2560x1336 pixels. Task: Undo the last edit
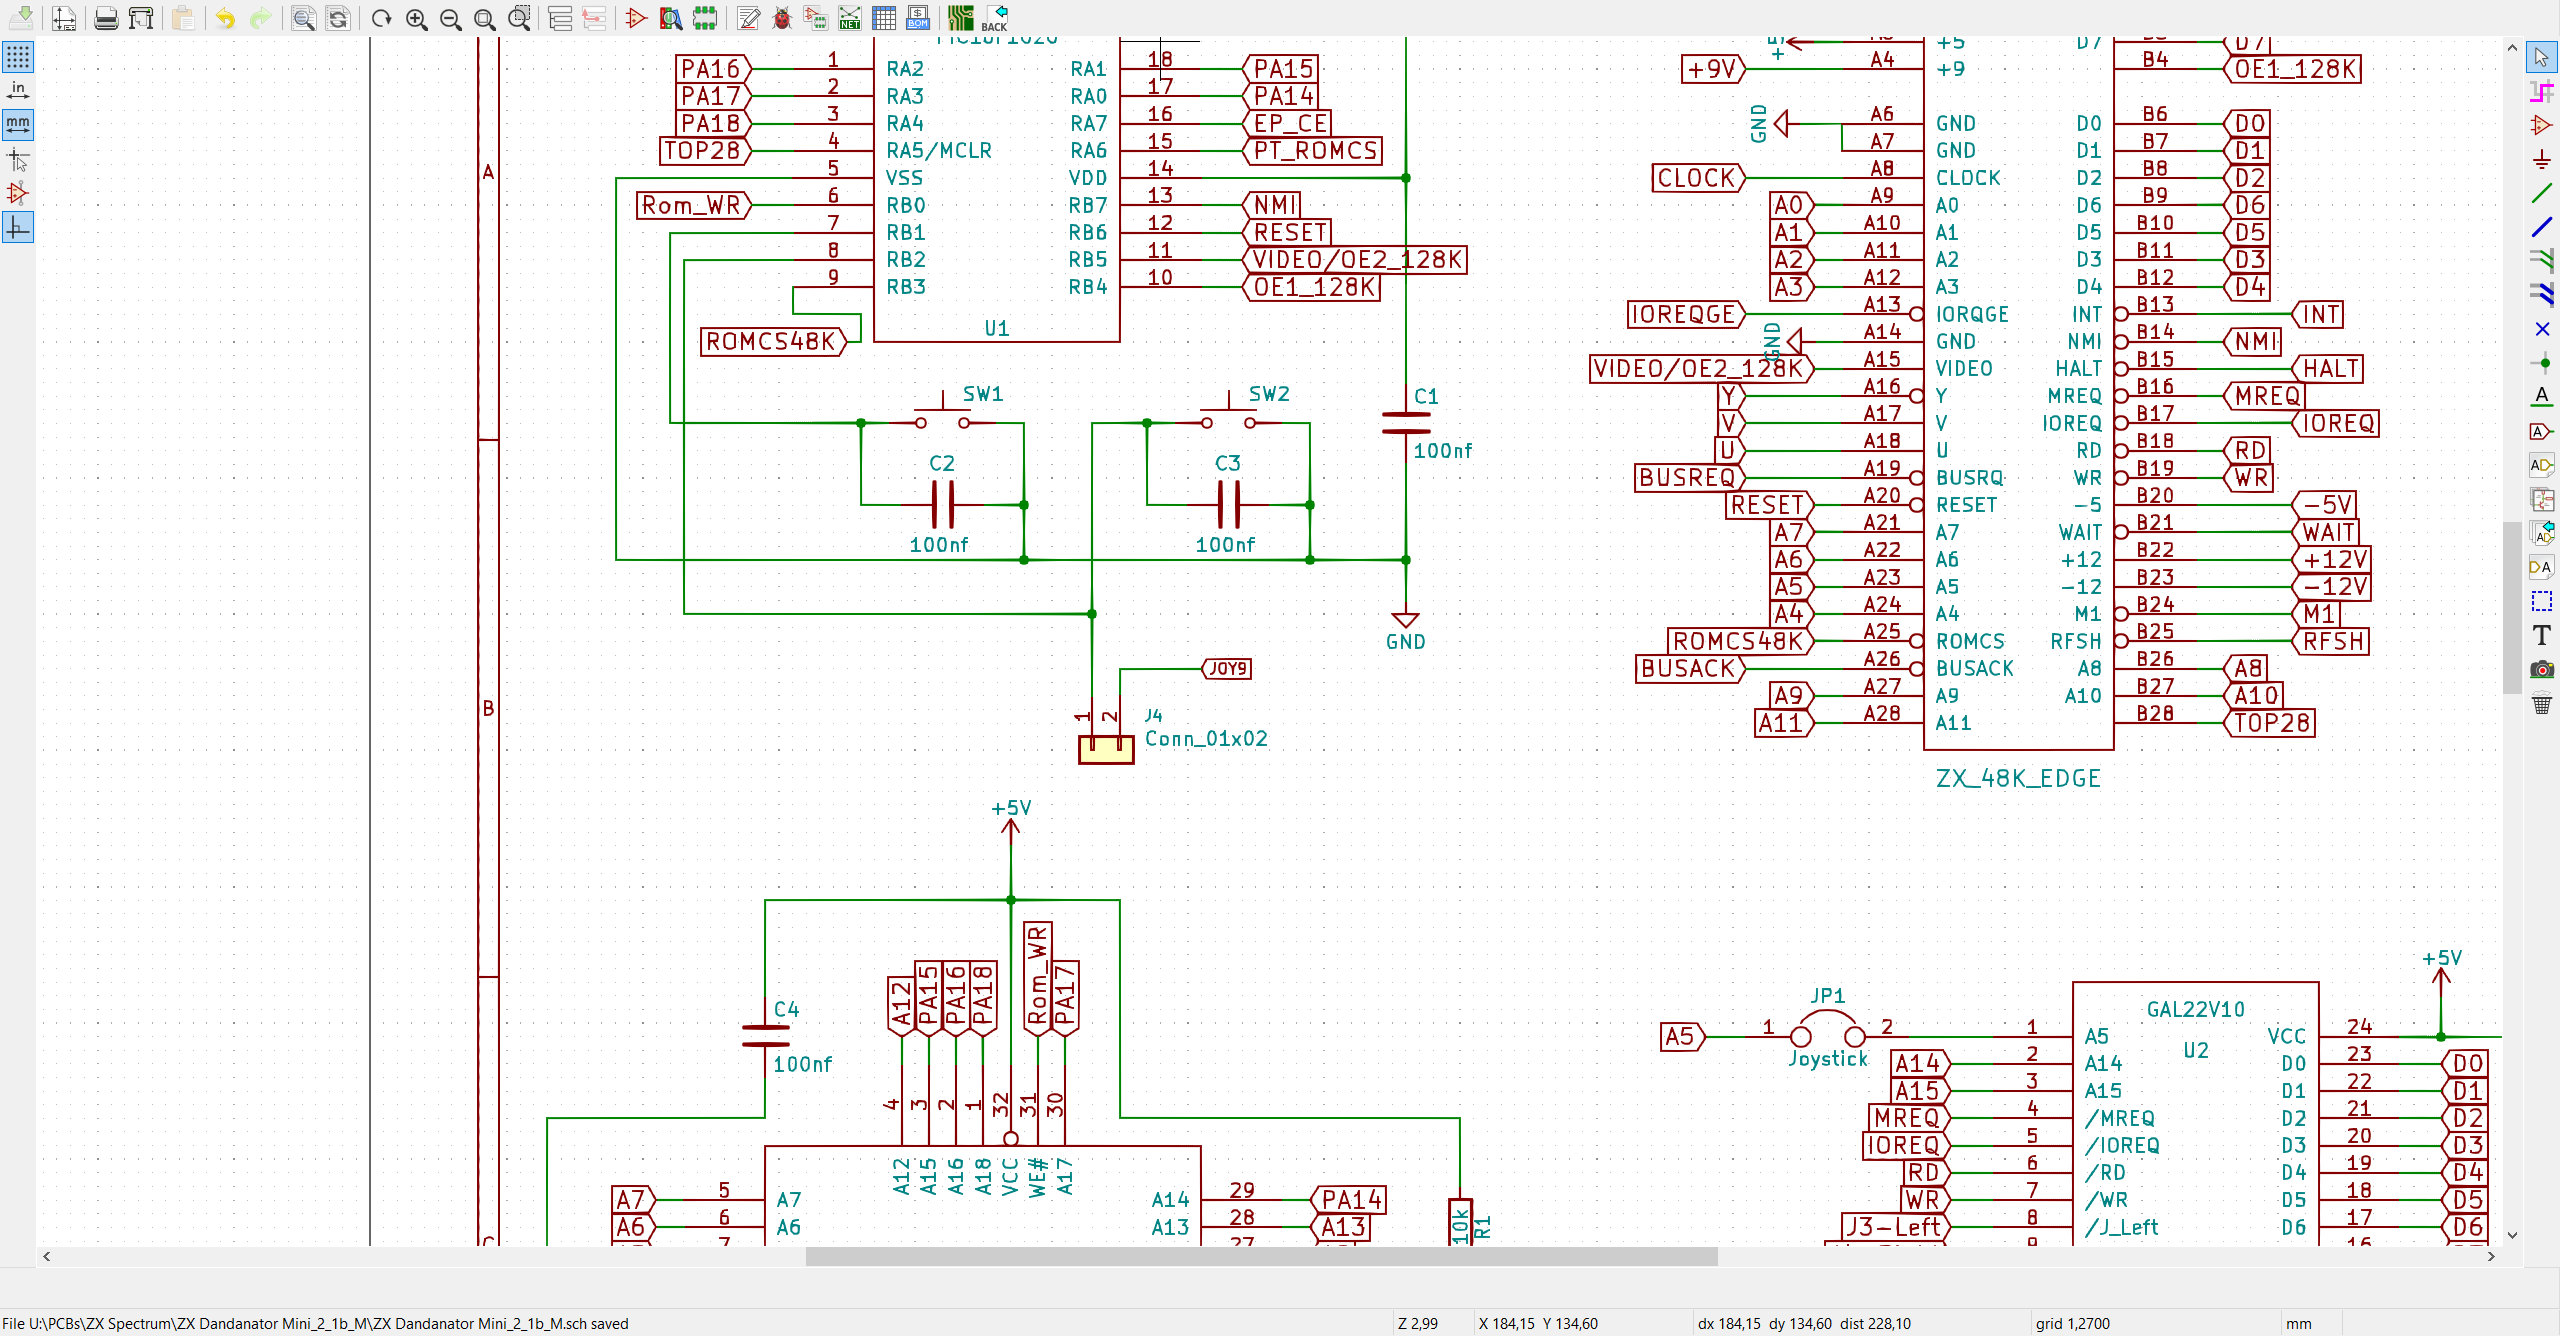[226, 18]
